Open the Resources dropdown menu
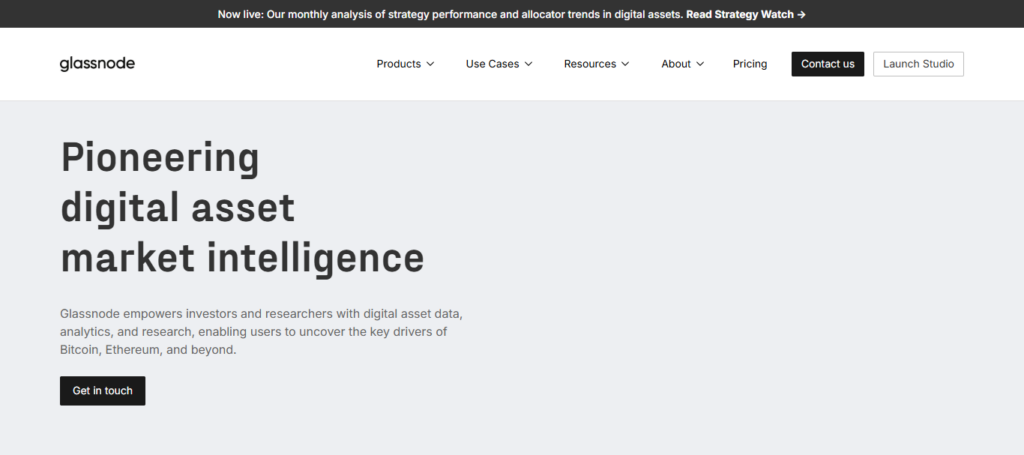 point(590,64)
